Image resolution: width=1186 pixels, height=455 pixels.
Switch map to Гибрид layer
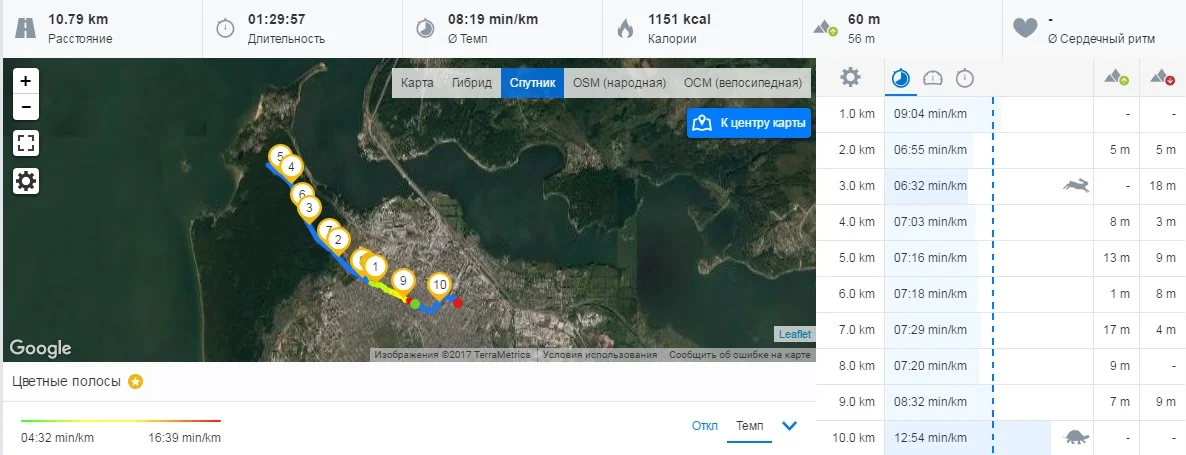[472, 83]
